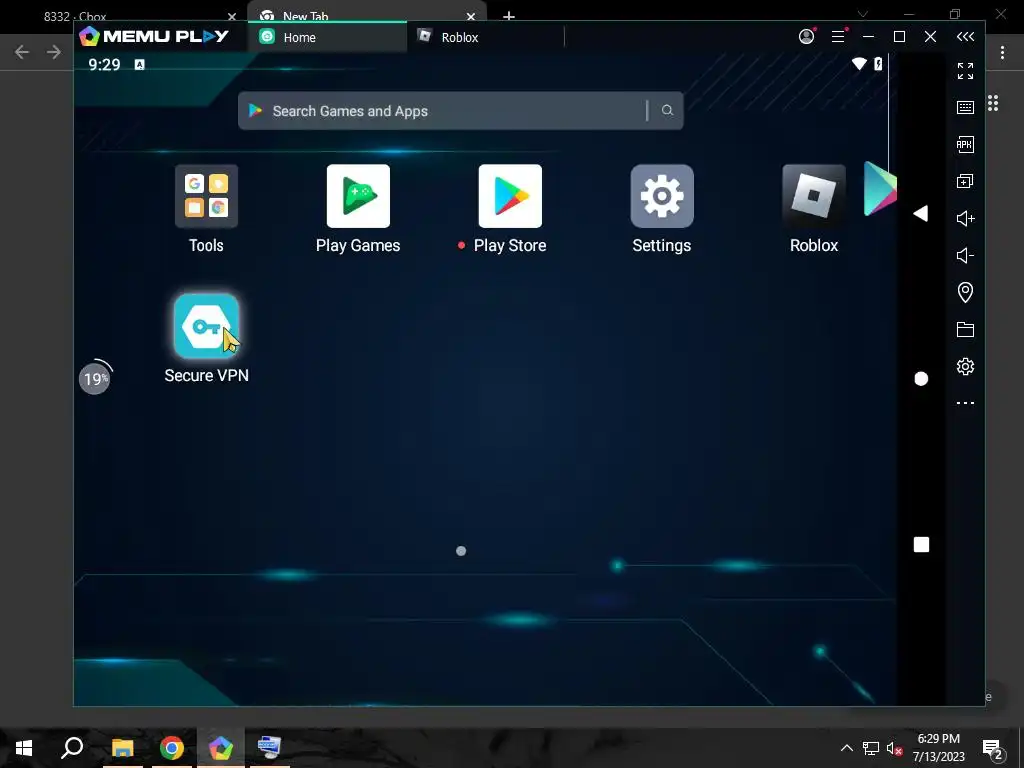The height and width of the screenshot is (768, 1024).
Task: Open Chrome's three-dot menu
Action: (x=1002, y=53)
